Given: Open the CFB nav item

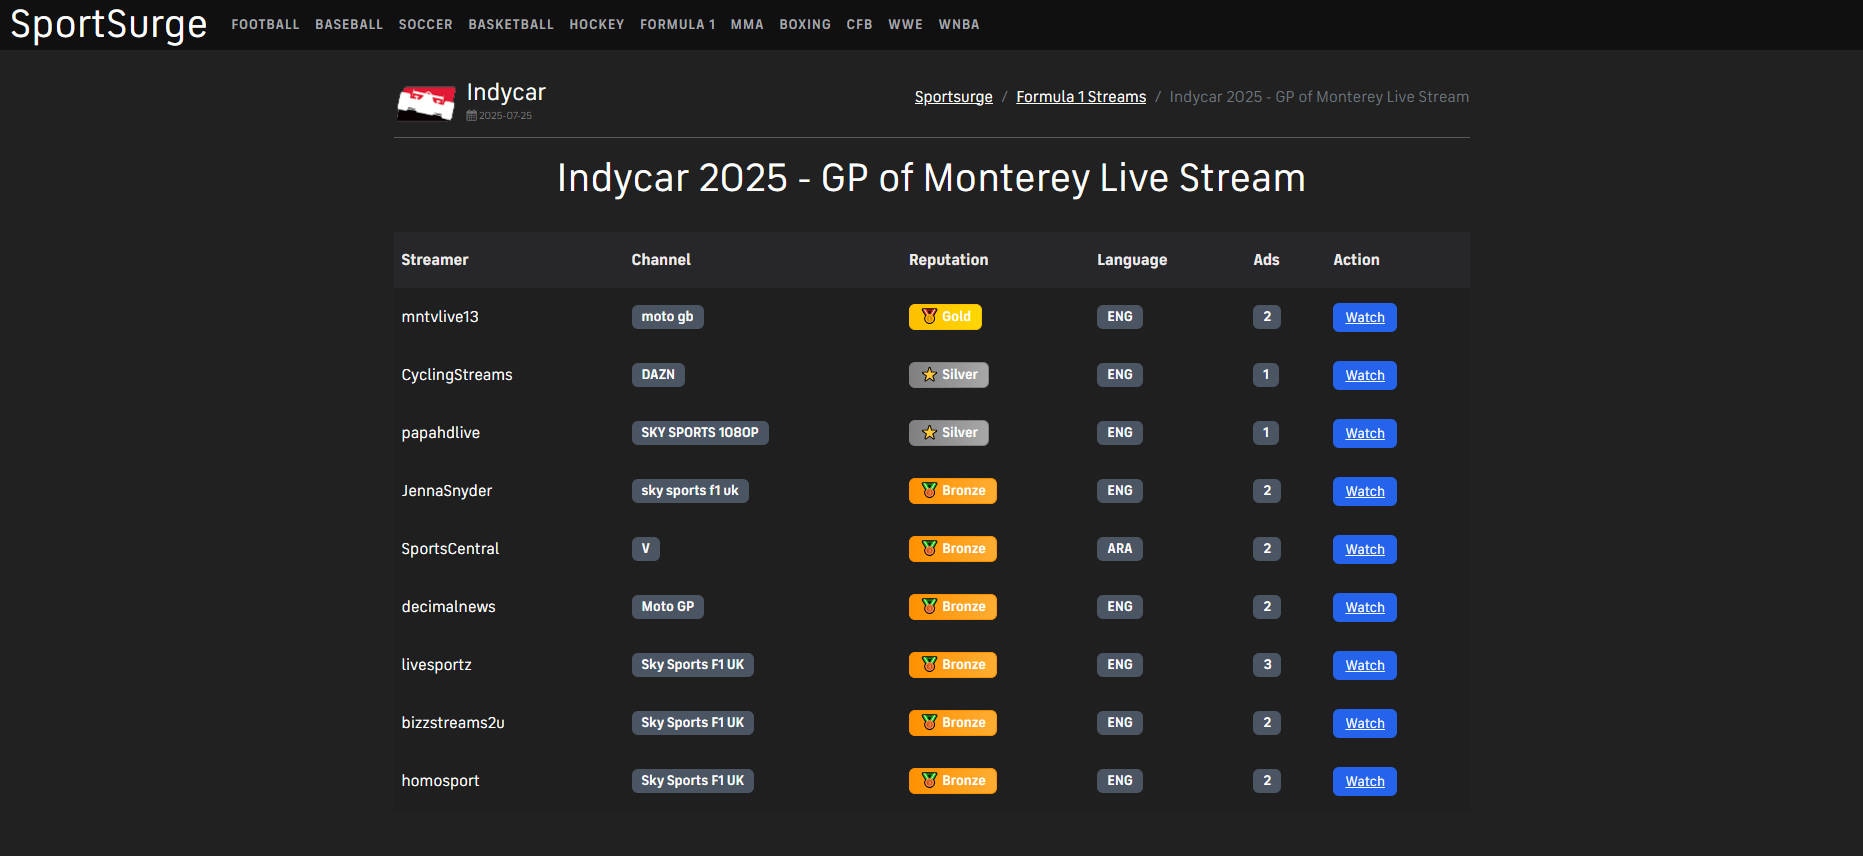Looking at the screenshot, I should pos(860,24).
